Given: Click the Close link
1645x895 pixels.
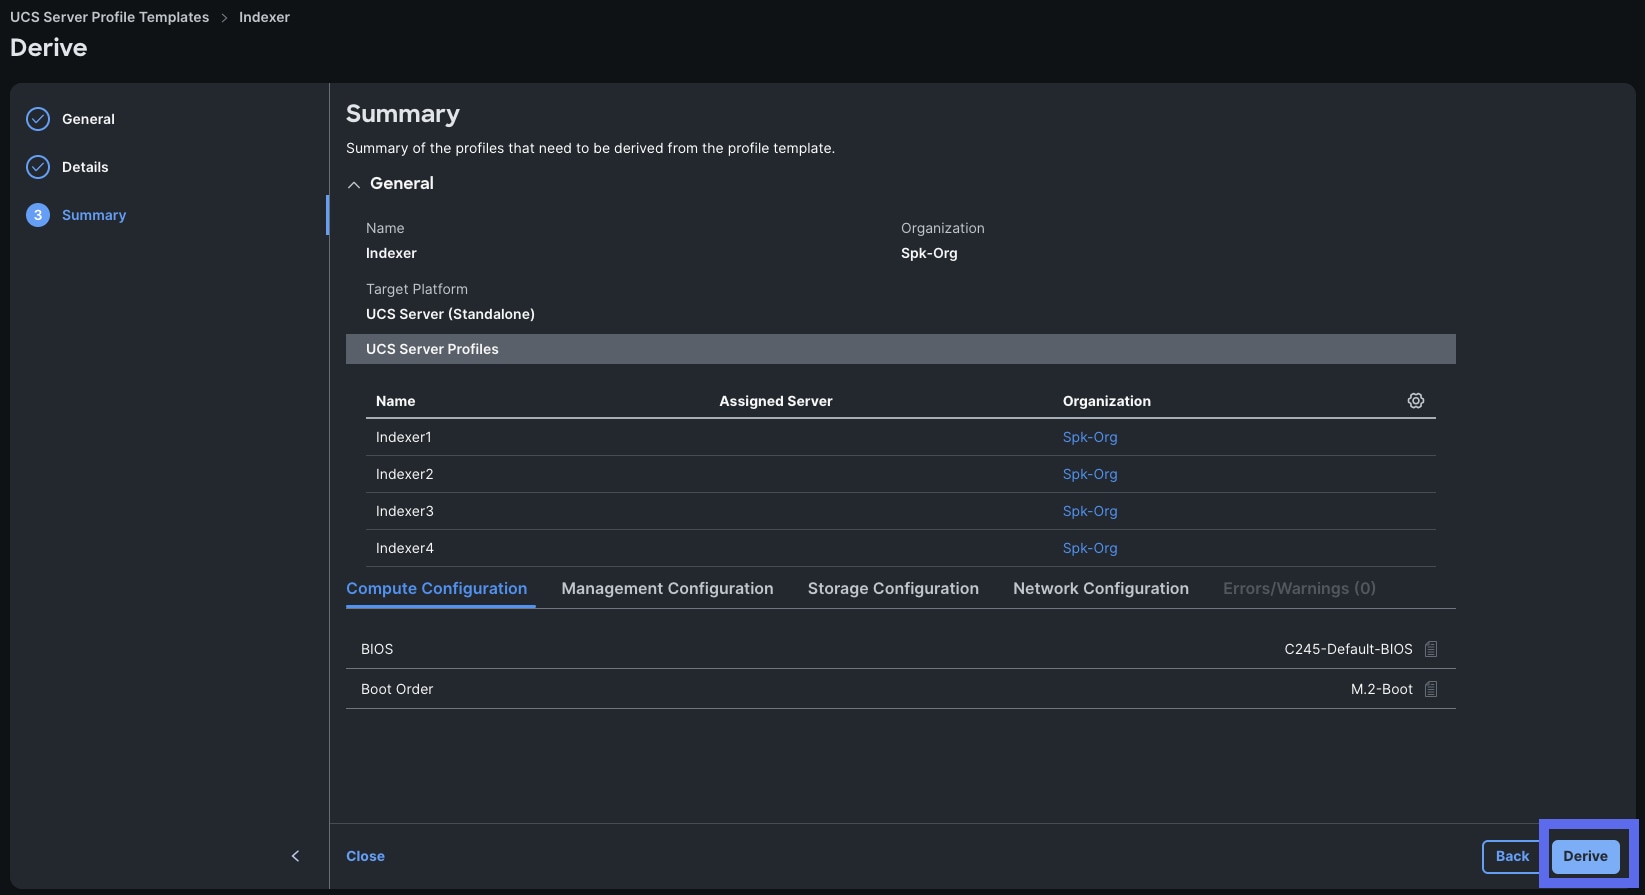Looking at the screenshot, I should click(x=365, y=856).
